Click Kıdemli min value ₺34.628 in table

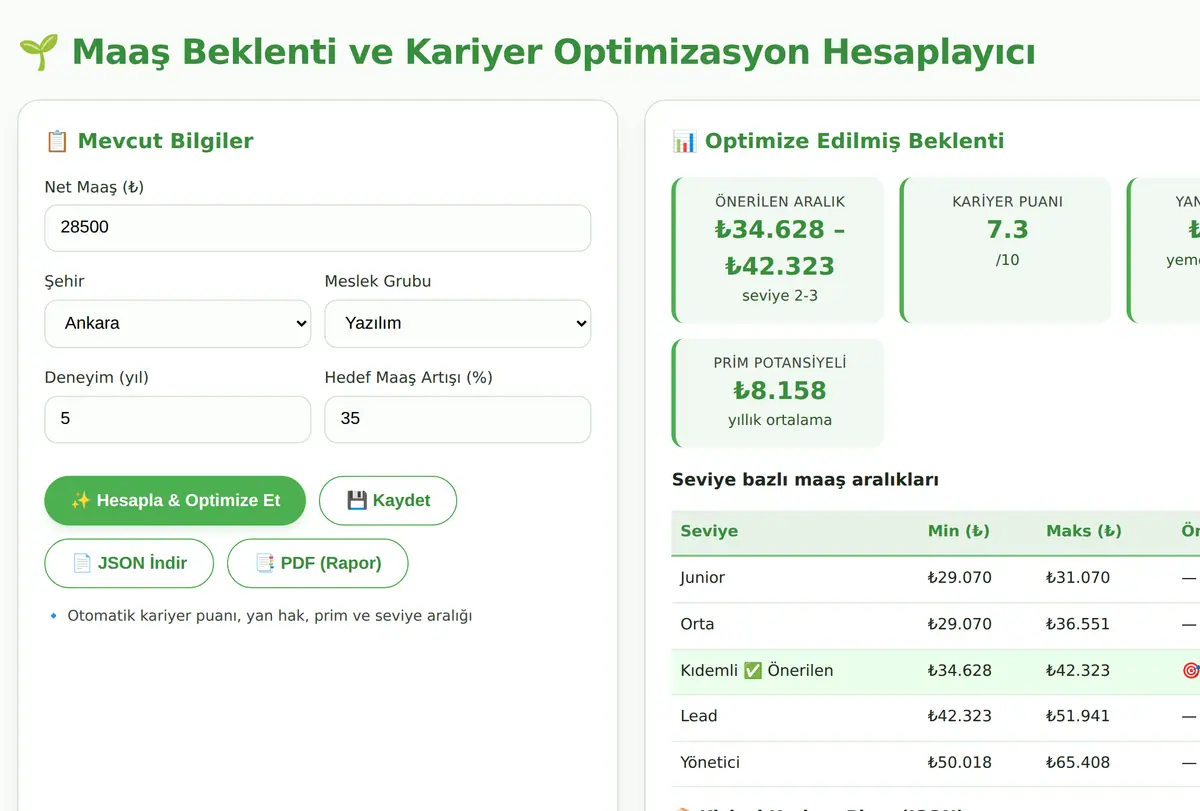[x=960, y=671]
